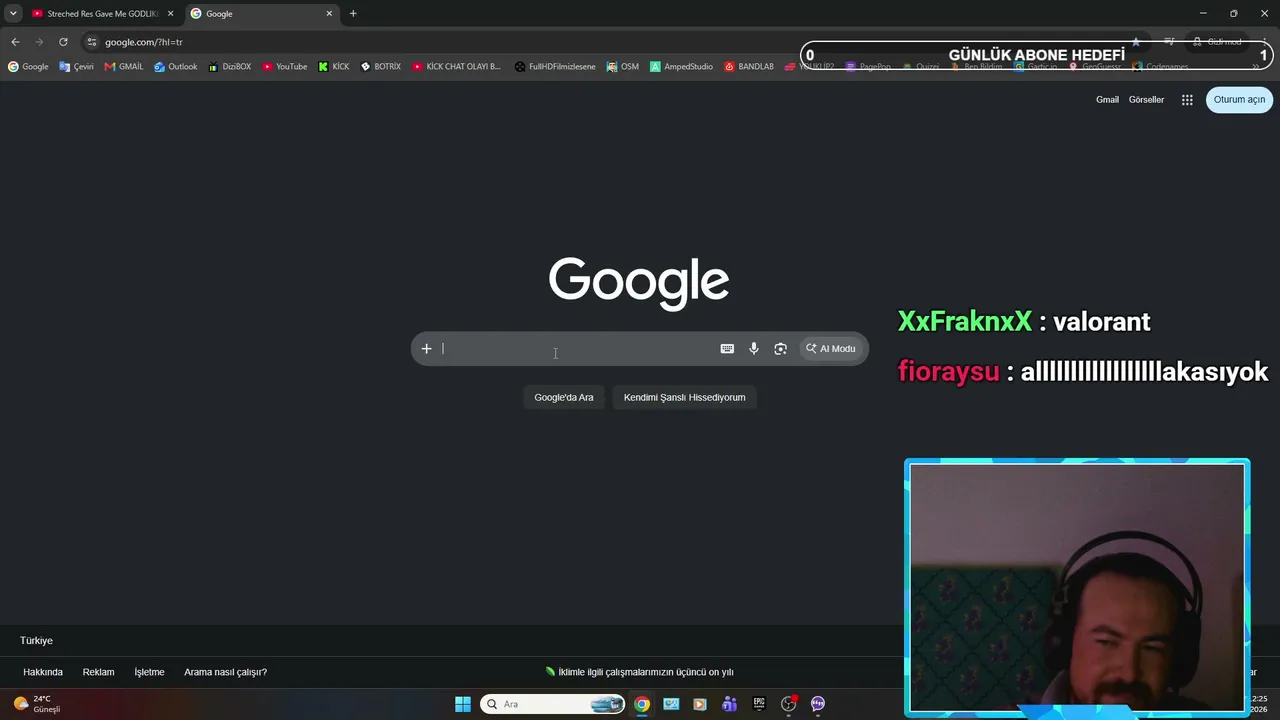Open the Outlook bookmark
This screenshot has width=1280, height=720.
coord(176,67)
